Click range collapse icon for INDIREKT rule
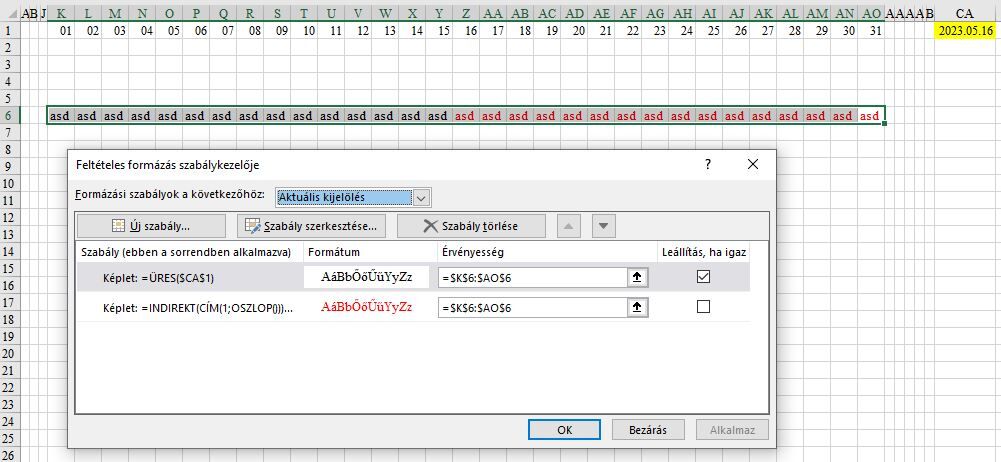 tap(636, 308)
